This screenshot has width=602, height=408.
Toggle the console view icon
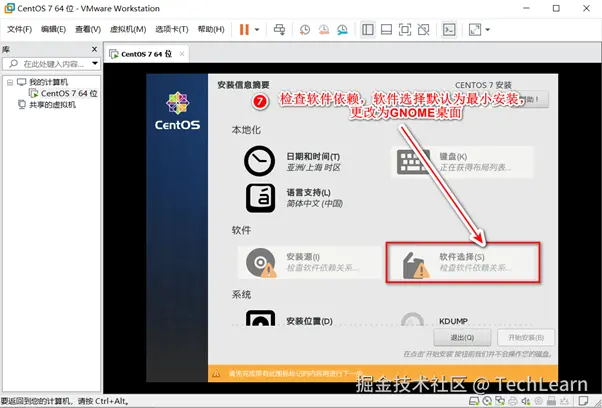tap(449, 30)
